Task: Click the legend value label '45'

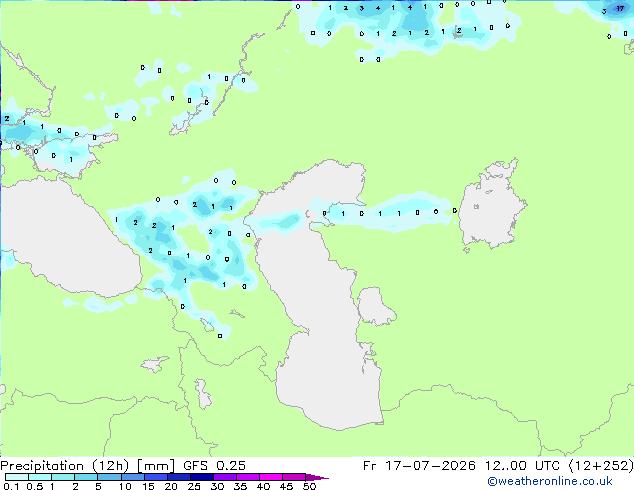Action: (x=286, y=486)
